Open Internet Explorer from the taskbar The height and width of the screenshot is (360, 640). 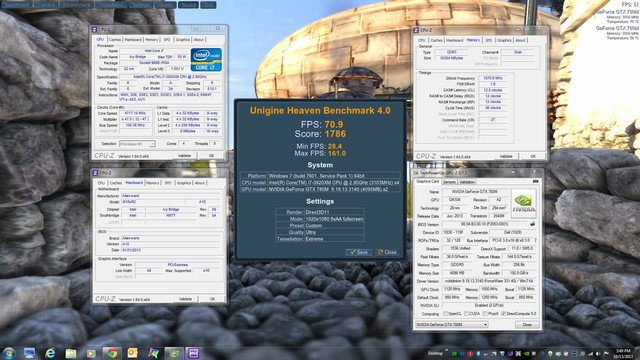[x=50, y=353]
